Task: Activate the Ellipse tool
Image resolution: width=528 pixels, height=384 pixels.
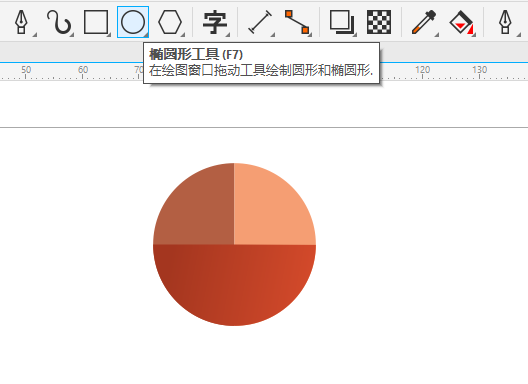Action: (x=133, y=22)
